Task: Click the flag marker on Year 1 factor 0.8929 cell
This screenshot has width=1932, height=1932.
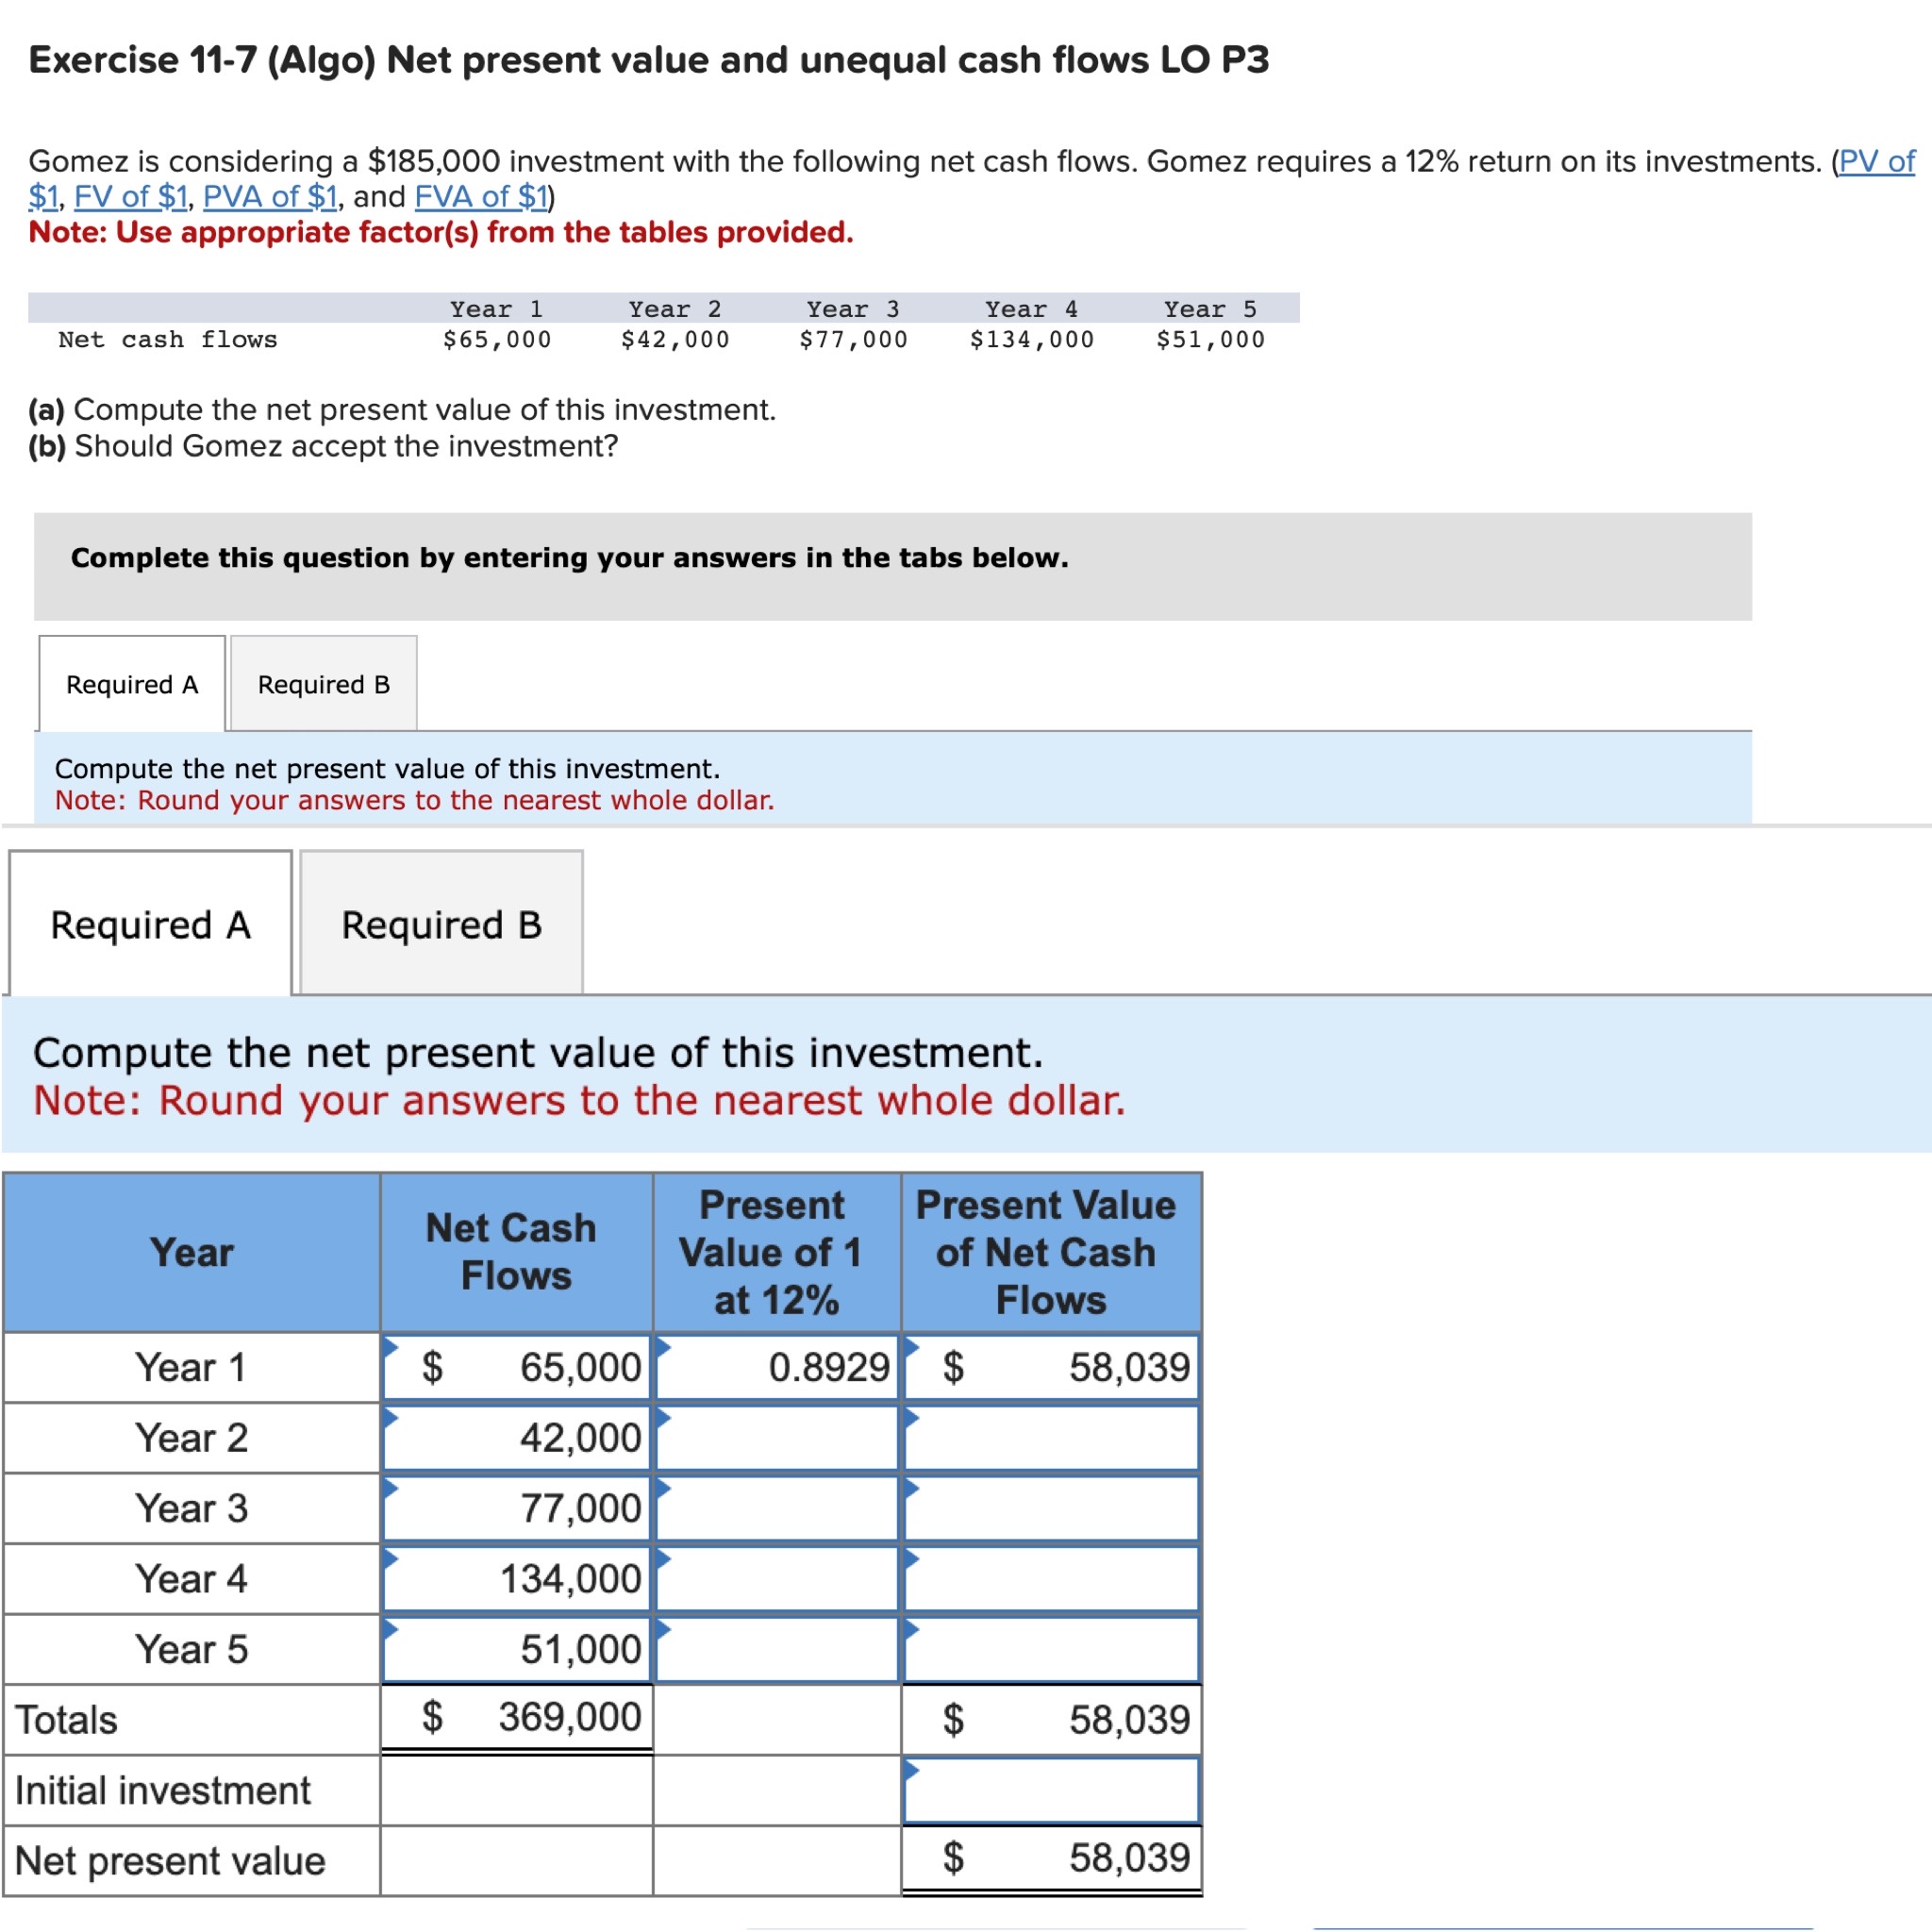Action: pyautogui.click(x=663, y=1347)
